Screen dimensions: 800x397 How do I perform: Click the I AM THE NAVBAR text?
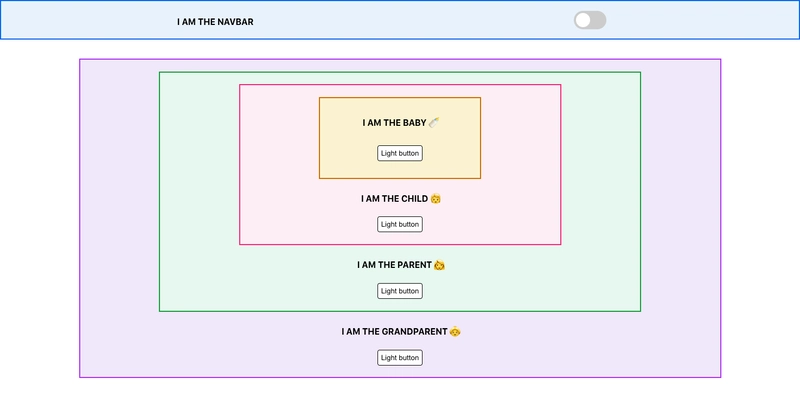point(215,22)
